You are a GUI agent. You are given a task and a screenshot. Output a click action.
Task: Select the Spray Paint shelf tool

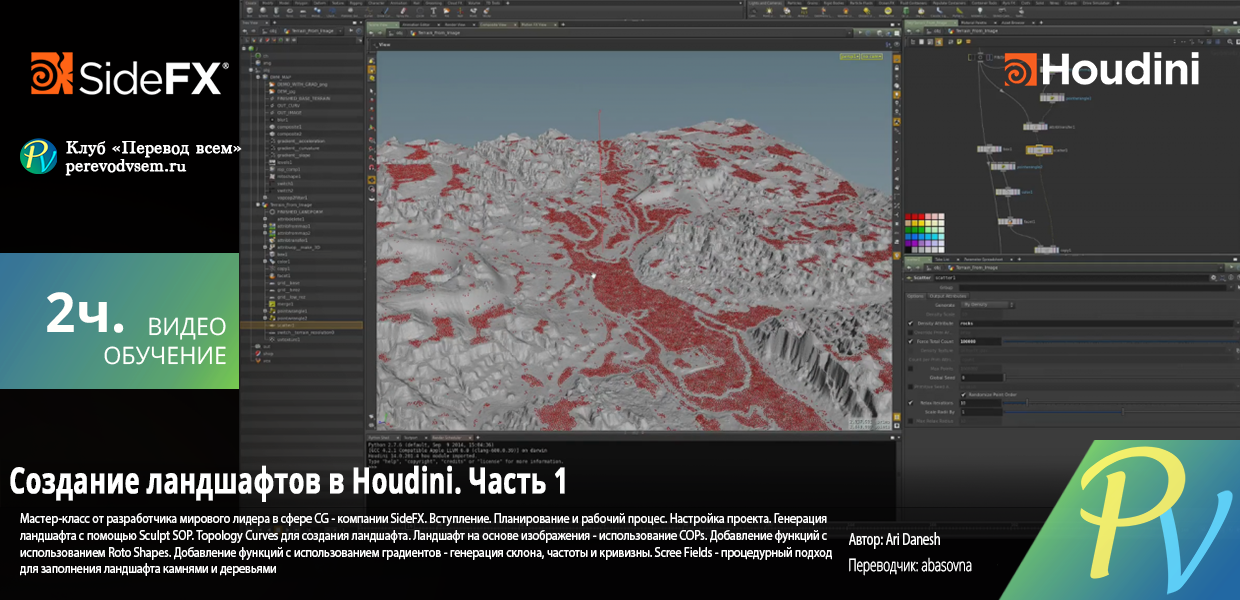(402, 11)
